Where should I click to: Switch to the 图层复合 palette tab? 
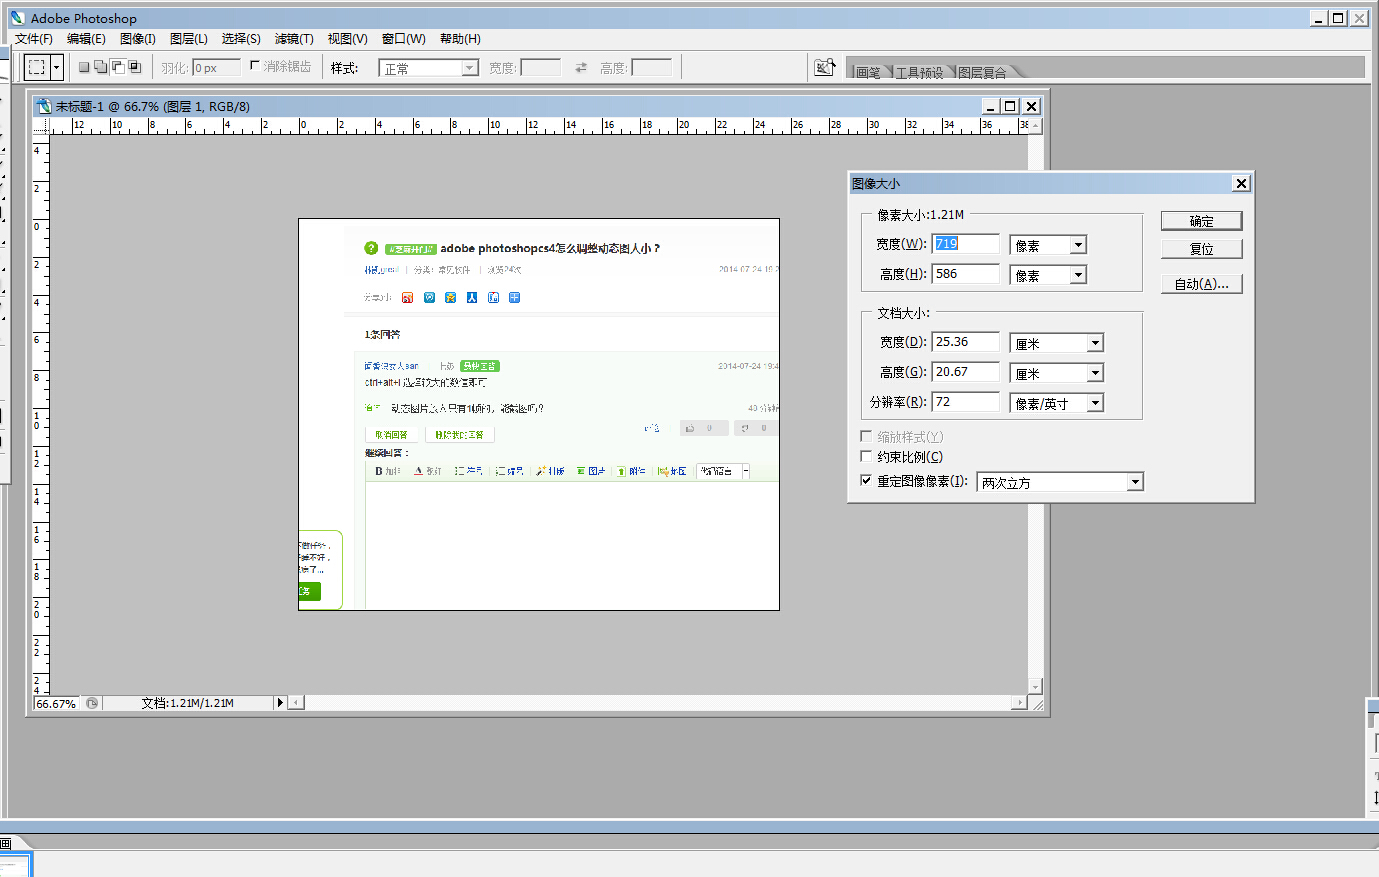[982, 72]
